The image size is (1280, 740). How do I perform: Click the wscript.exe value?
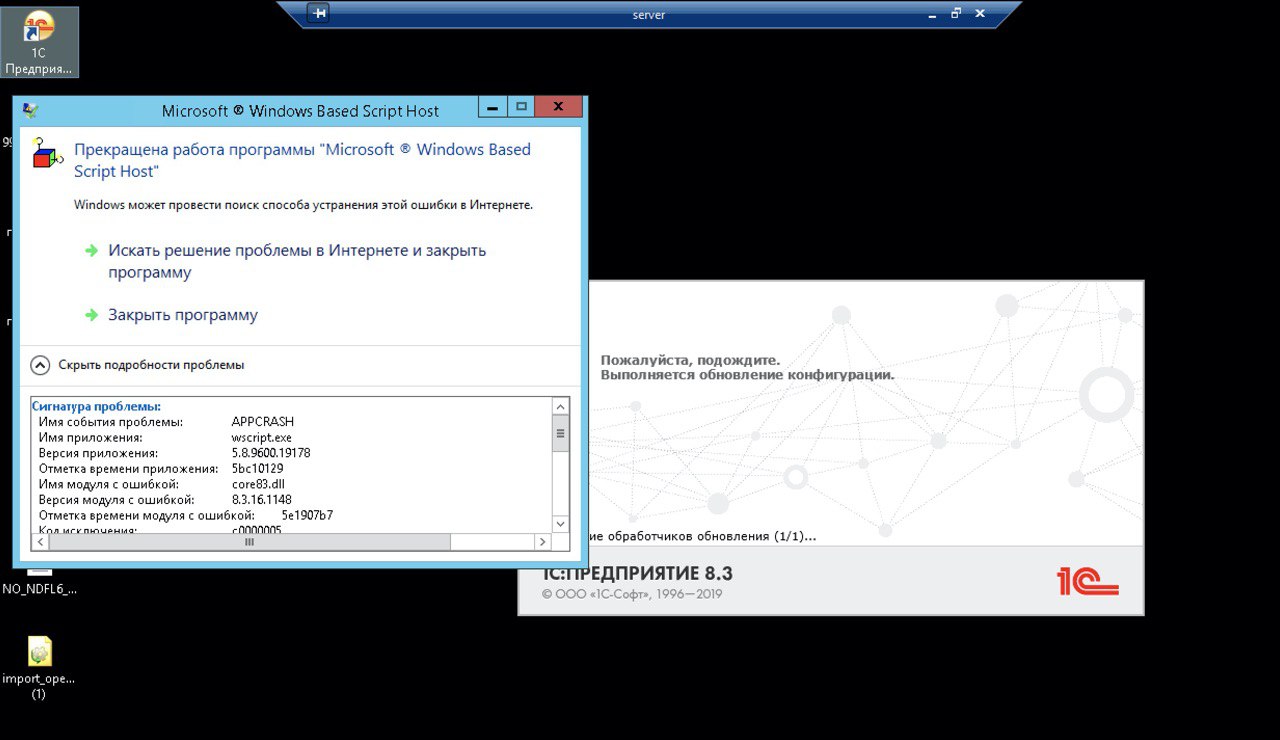point(262,437)
